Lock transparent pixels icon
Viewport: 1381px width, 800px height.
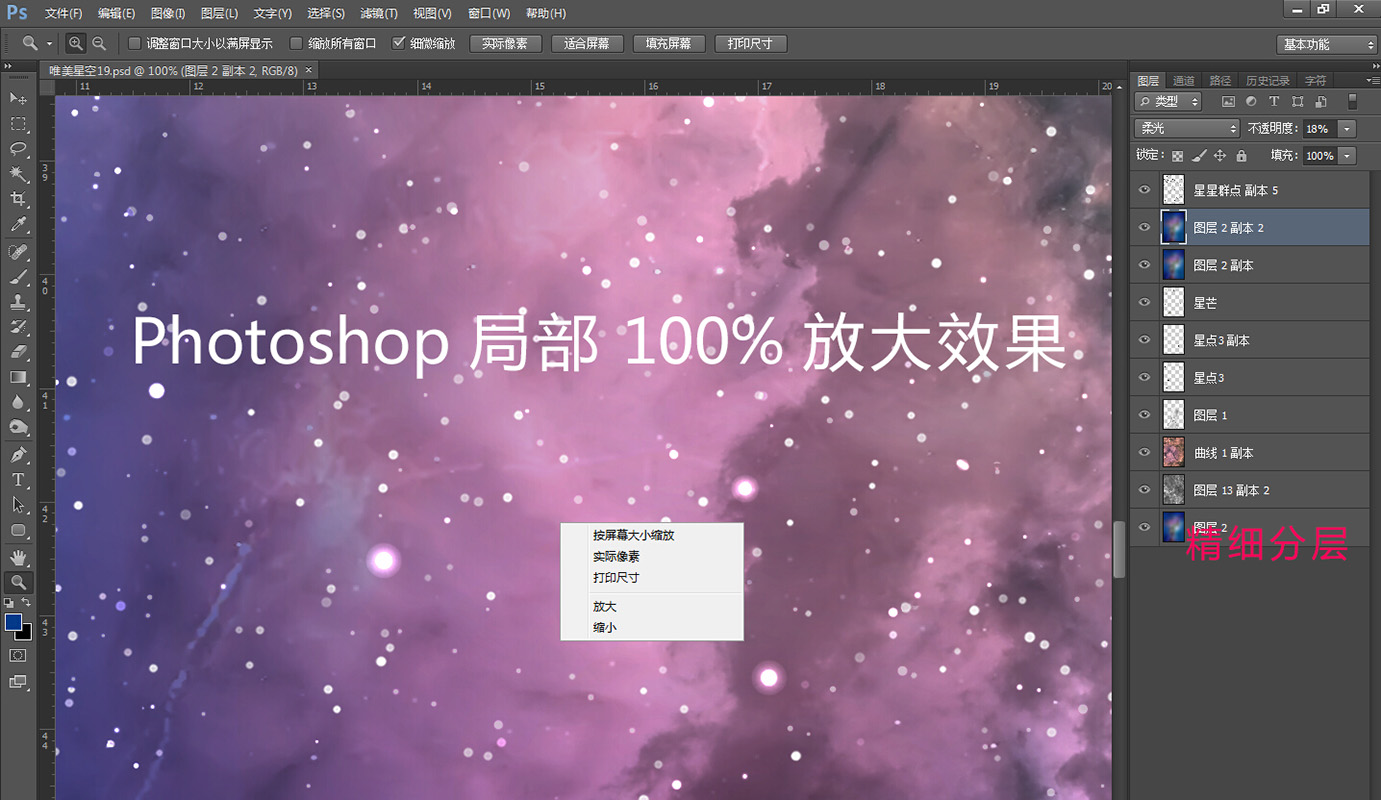pyautogui.click(x=1177, y=156)
